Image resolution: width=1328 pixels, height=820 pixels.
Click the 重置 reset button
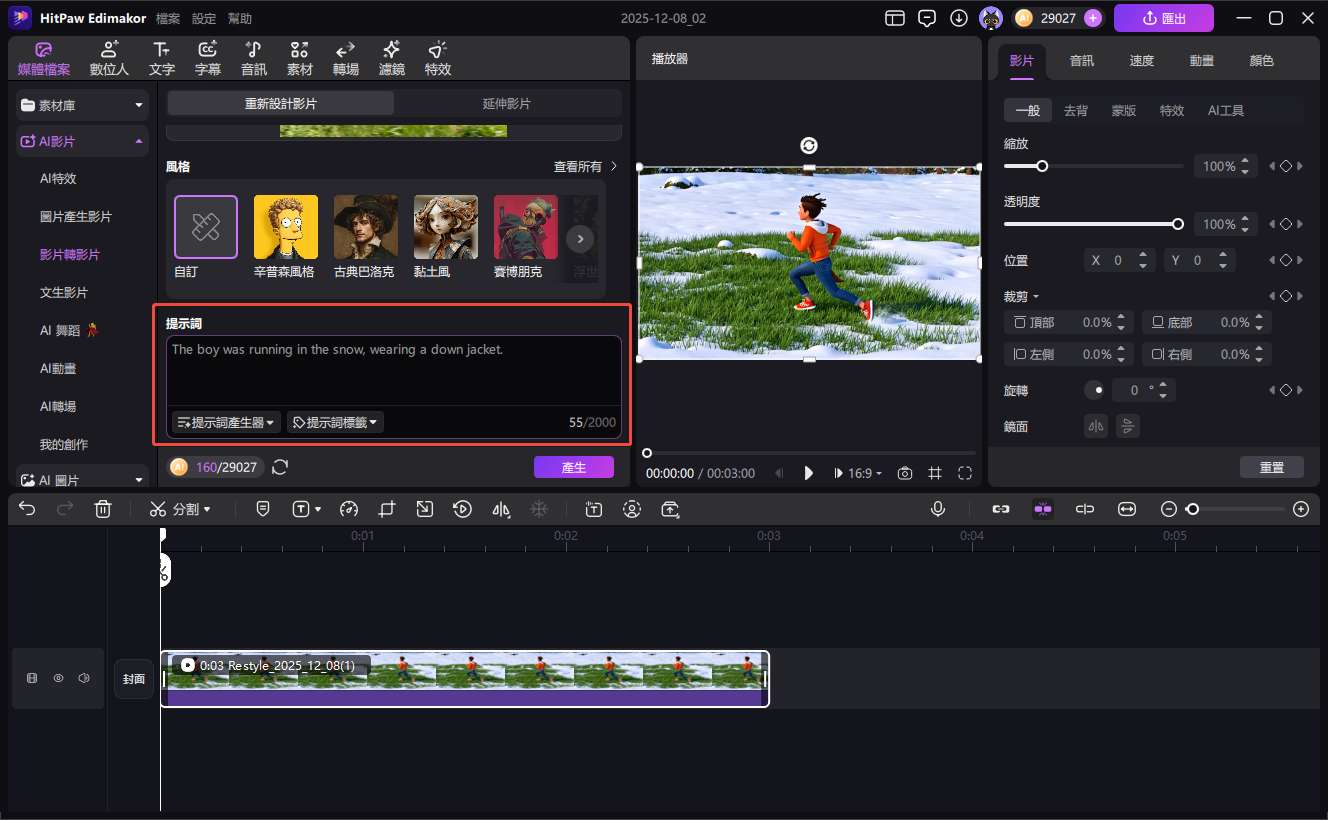click(1272, 467)
